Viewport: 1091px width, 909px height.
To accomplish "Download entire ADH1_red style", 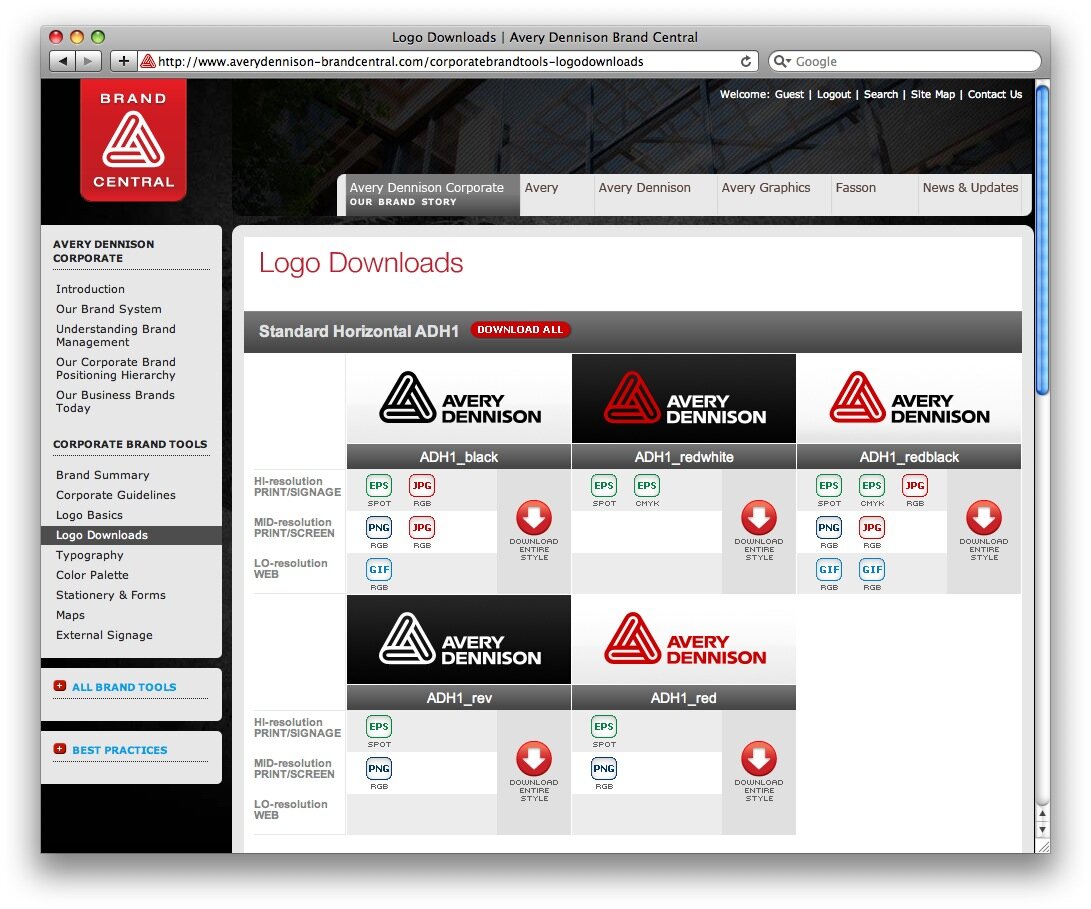I will pos(758,759).
